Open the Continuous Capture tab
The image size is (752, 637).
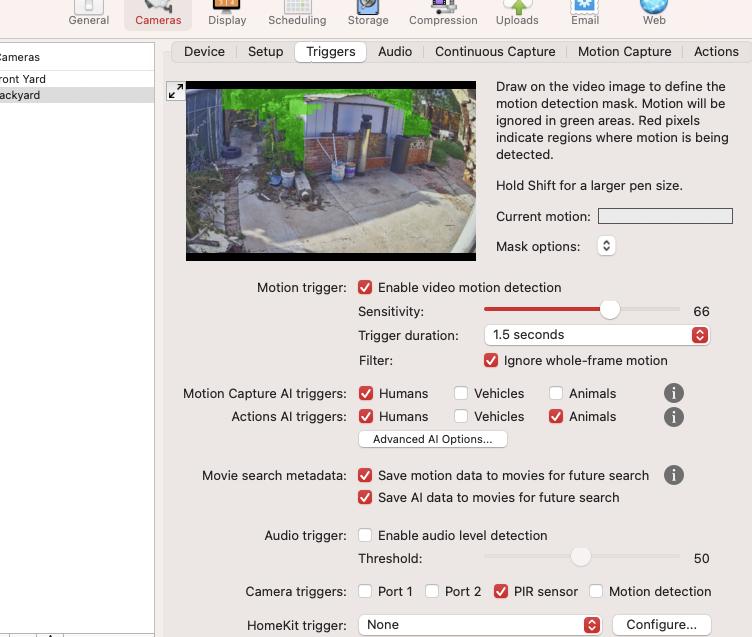coord(495,52)
